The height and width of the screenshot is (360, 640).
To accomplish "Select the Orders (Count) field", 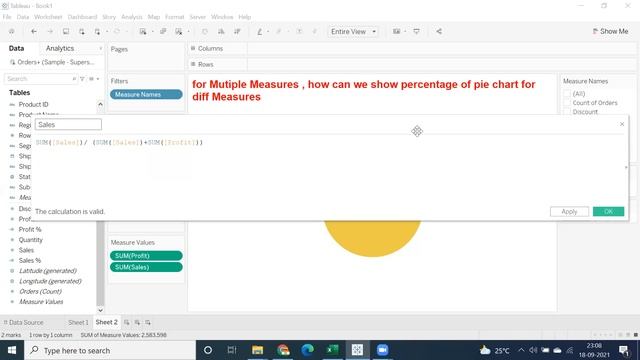I will [40, 291].
